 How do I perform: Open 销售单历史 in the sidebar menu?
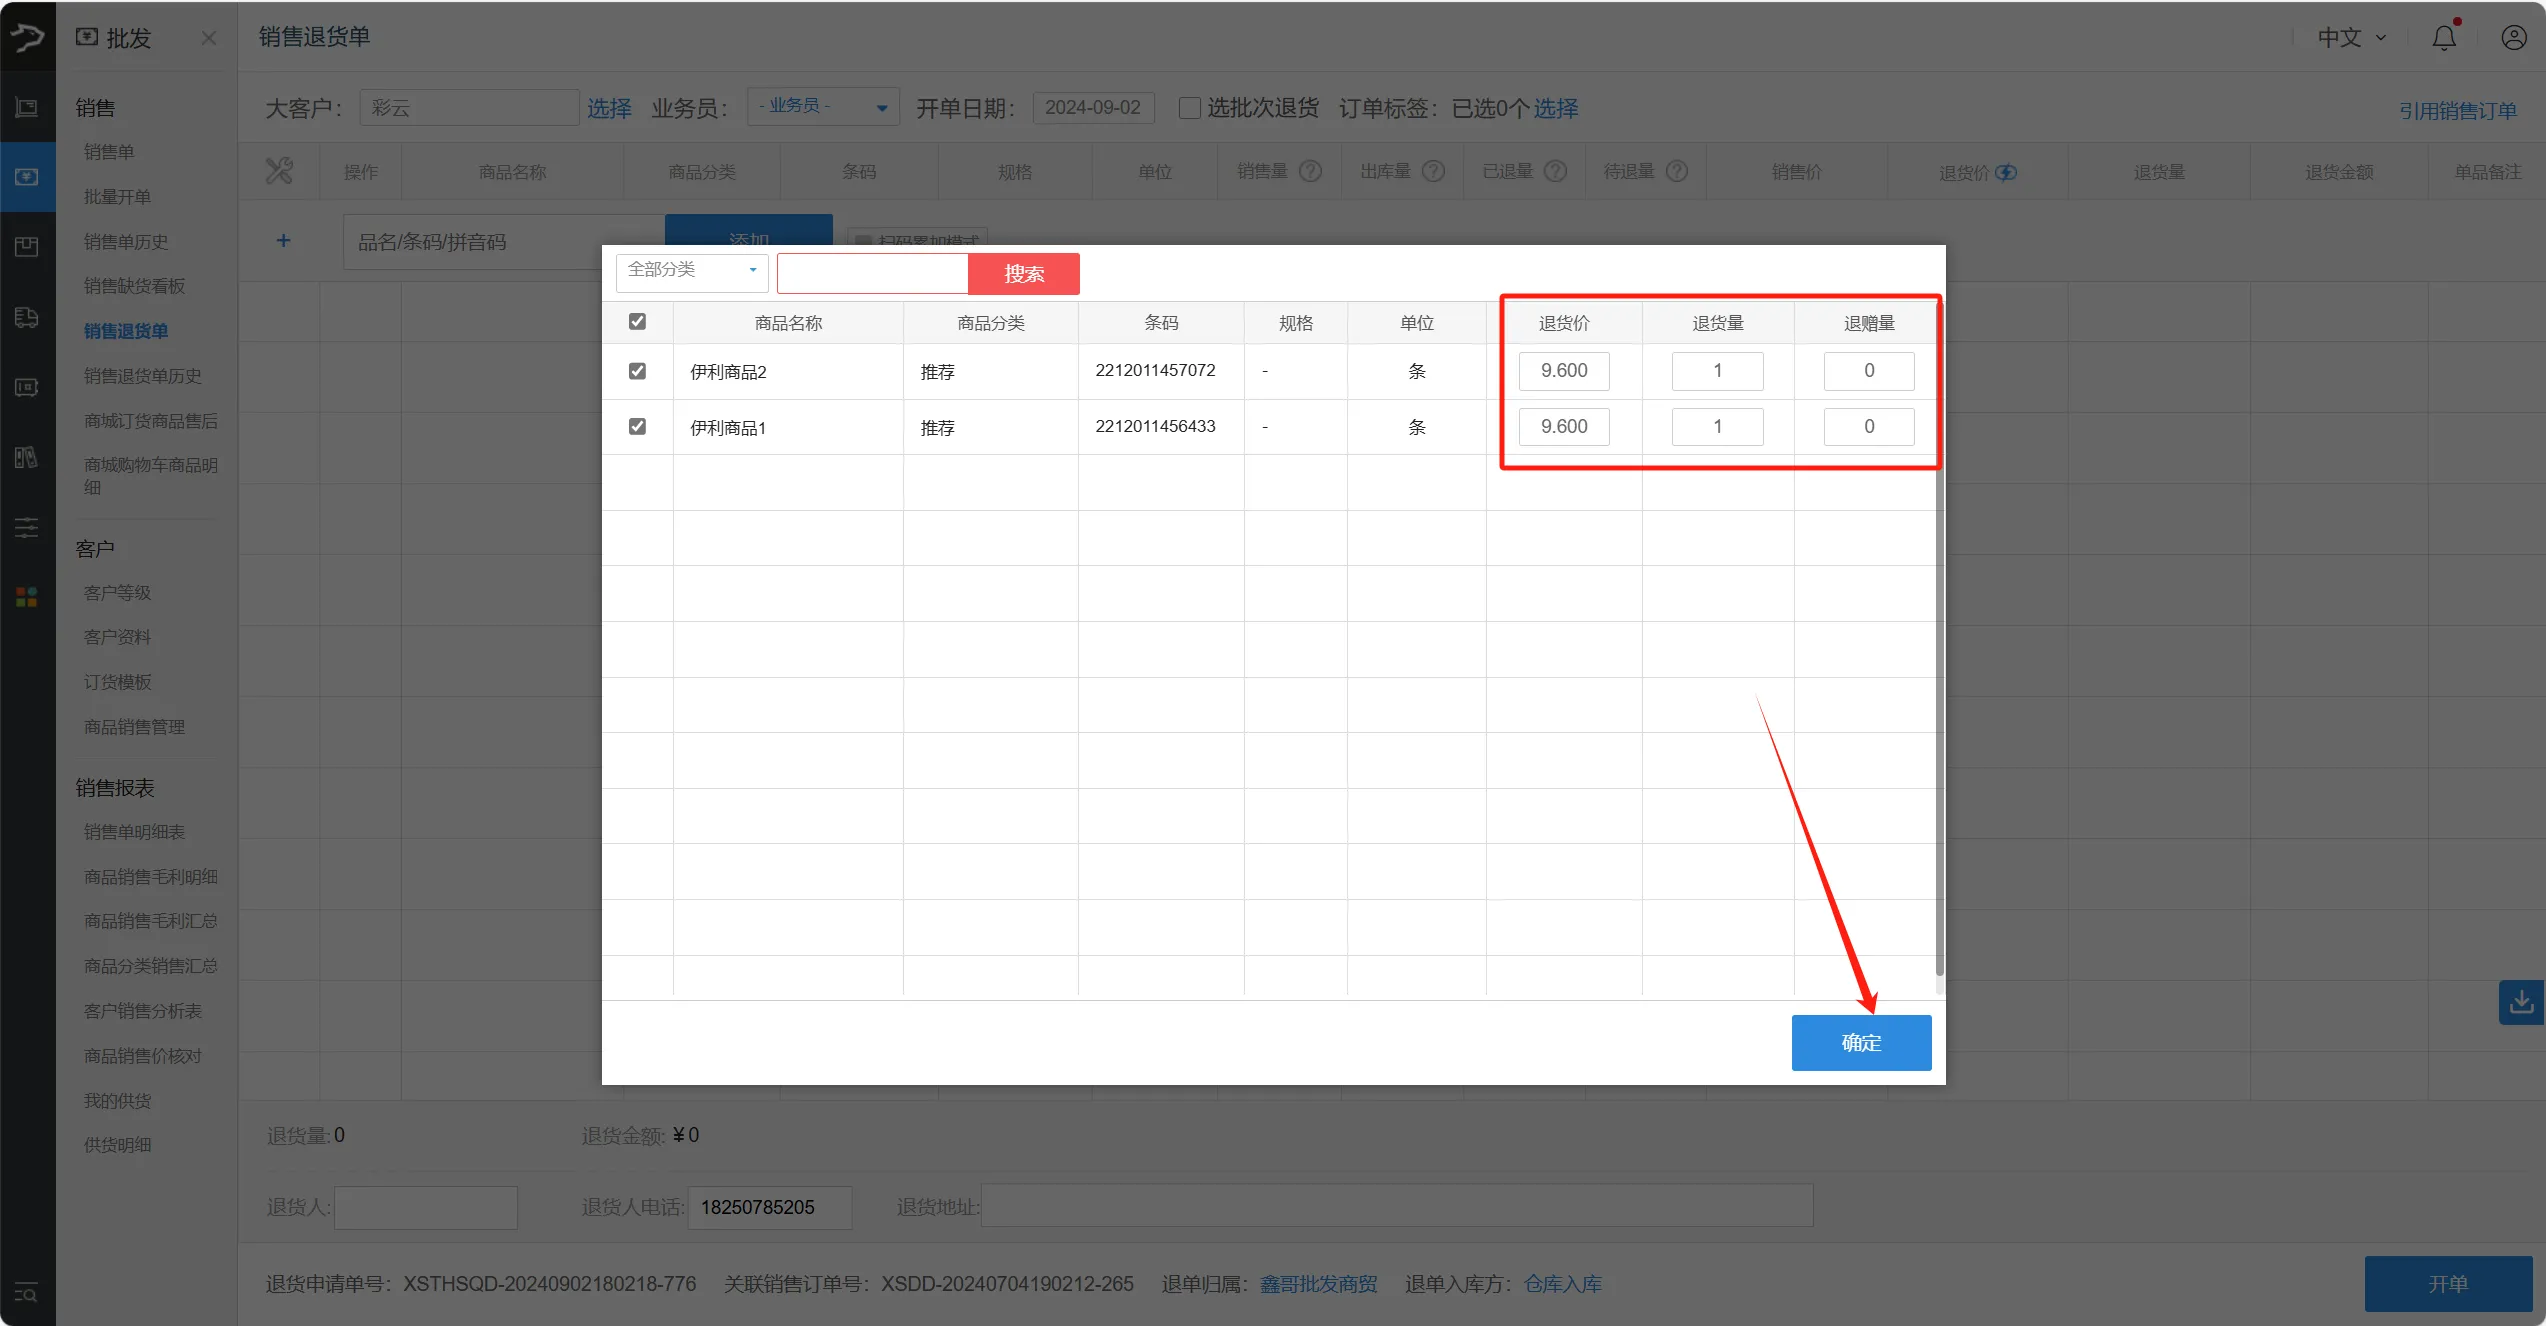click(x=126, y=241)
